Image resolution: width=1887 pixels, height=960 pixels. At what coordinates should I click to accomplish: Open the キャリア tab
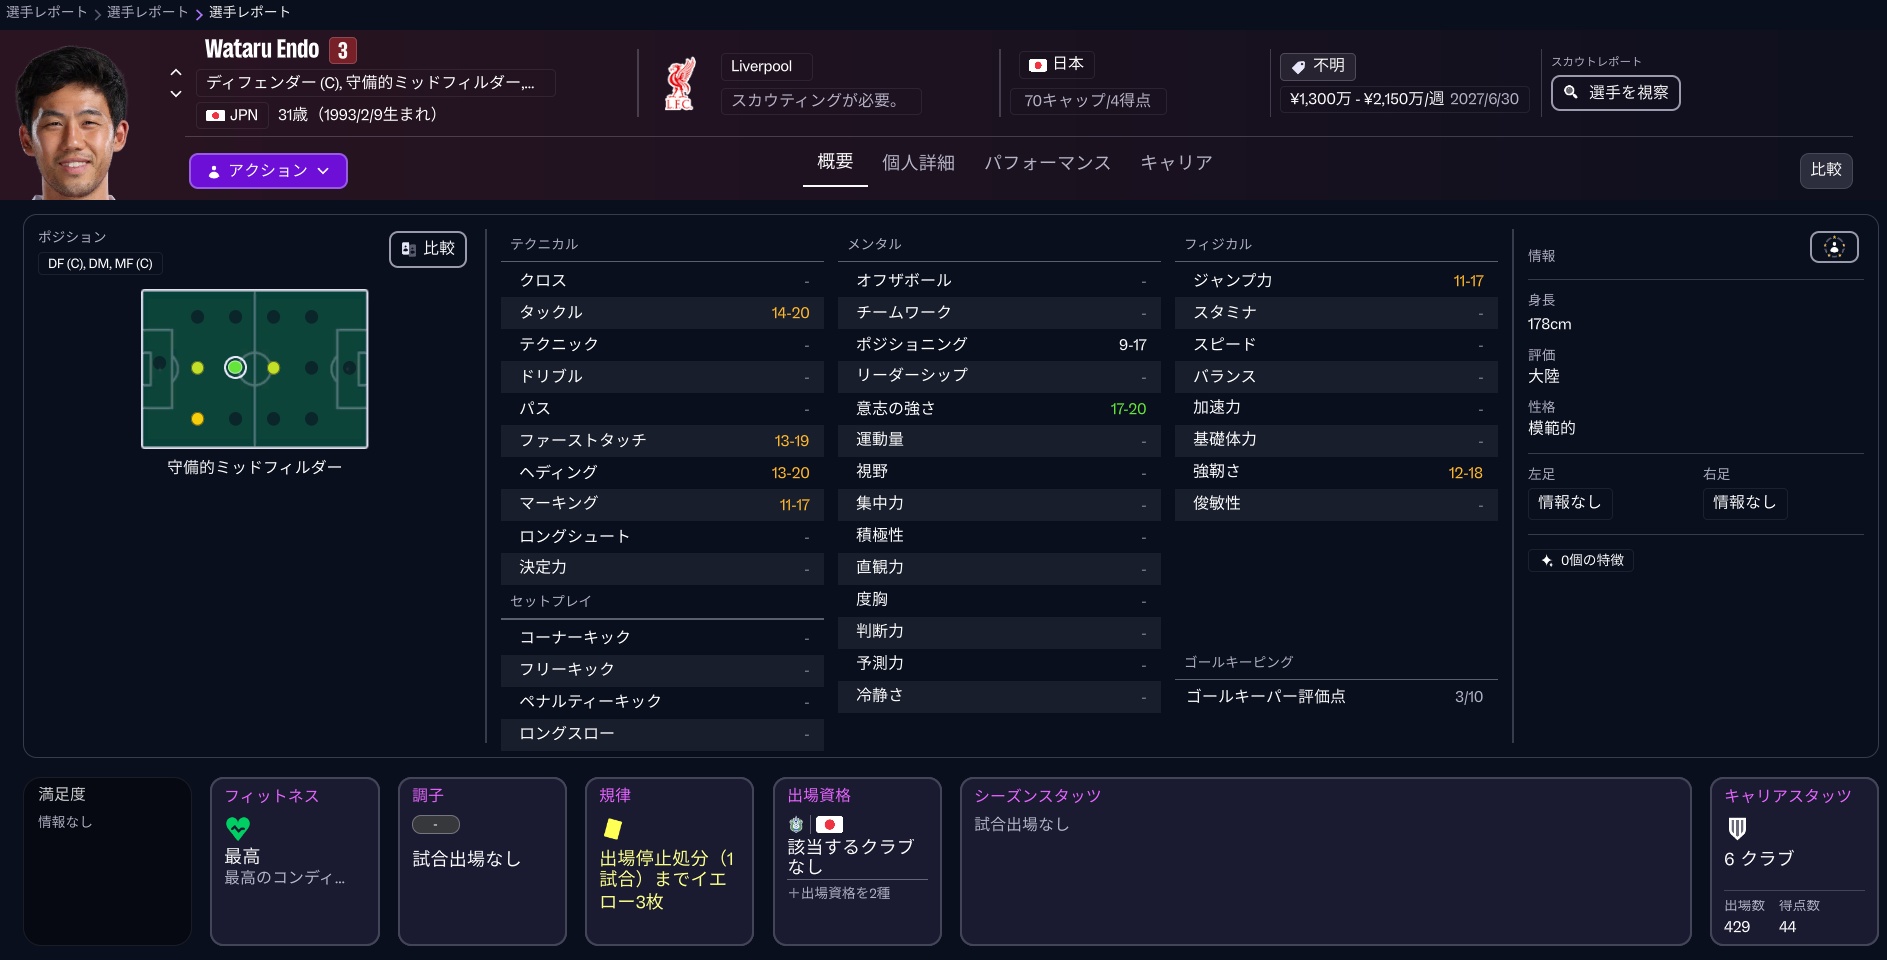point(1176,163)
